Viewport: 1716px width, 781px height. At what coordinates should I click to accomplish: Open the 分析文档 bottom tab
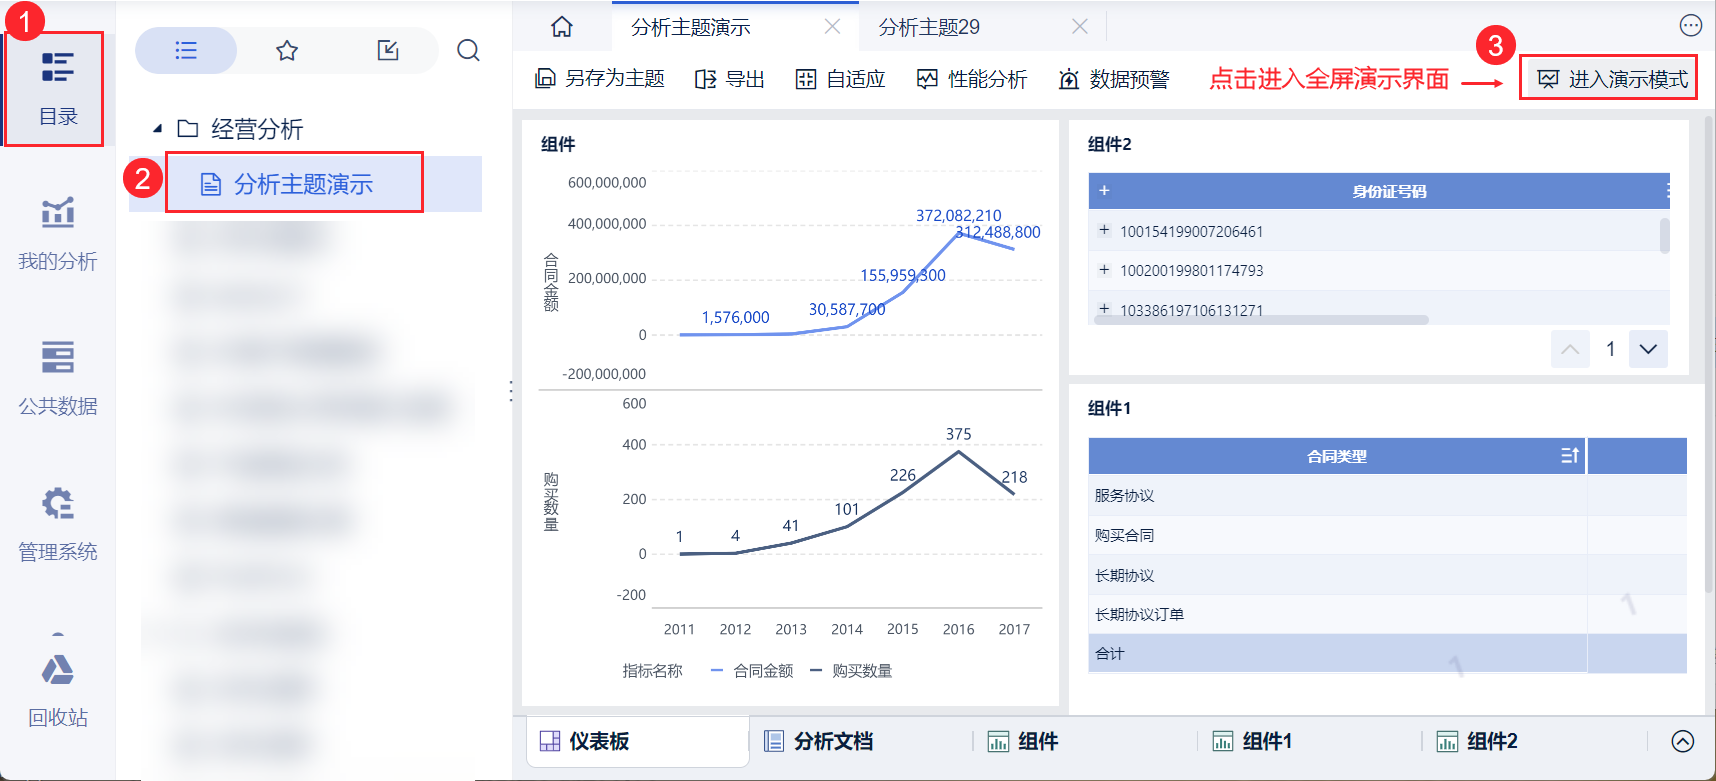tap(819, 741)
